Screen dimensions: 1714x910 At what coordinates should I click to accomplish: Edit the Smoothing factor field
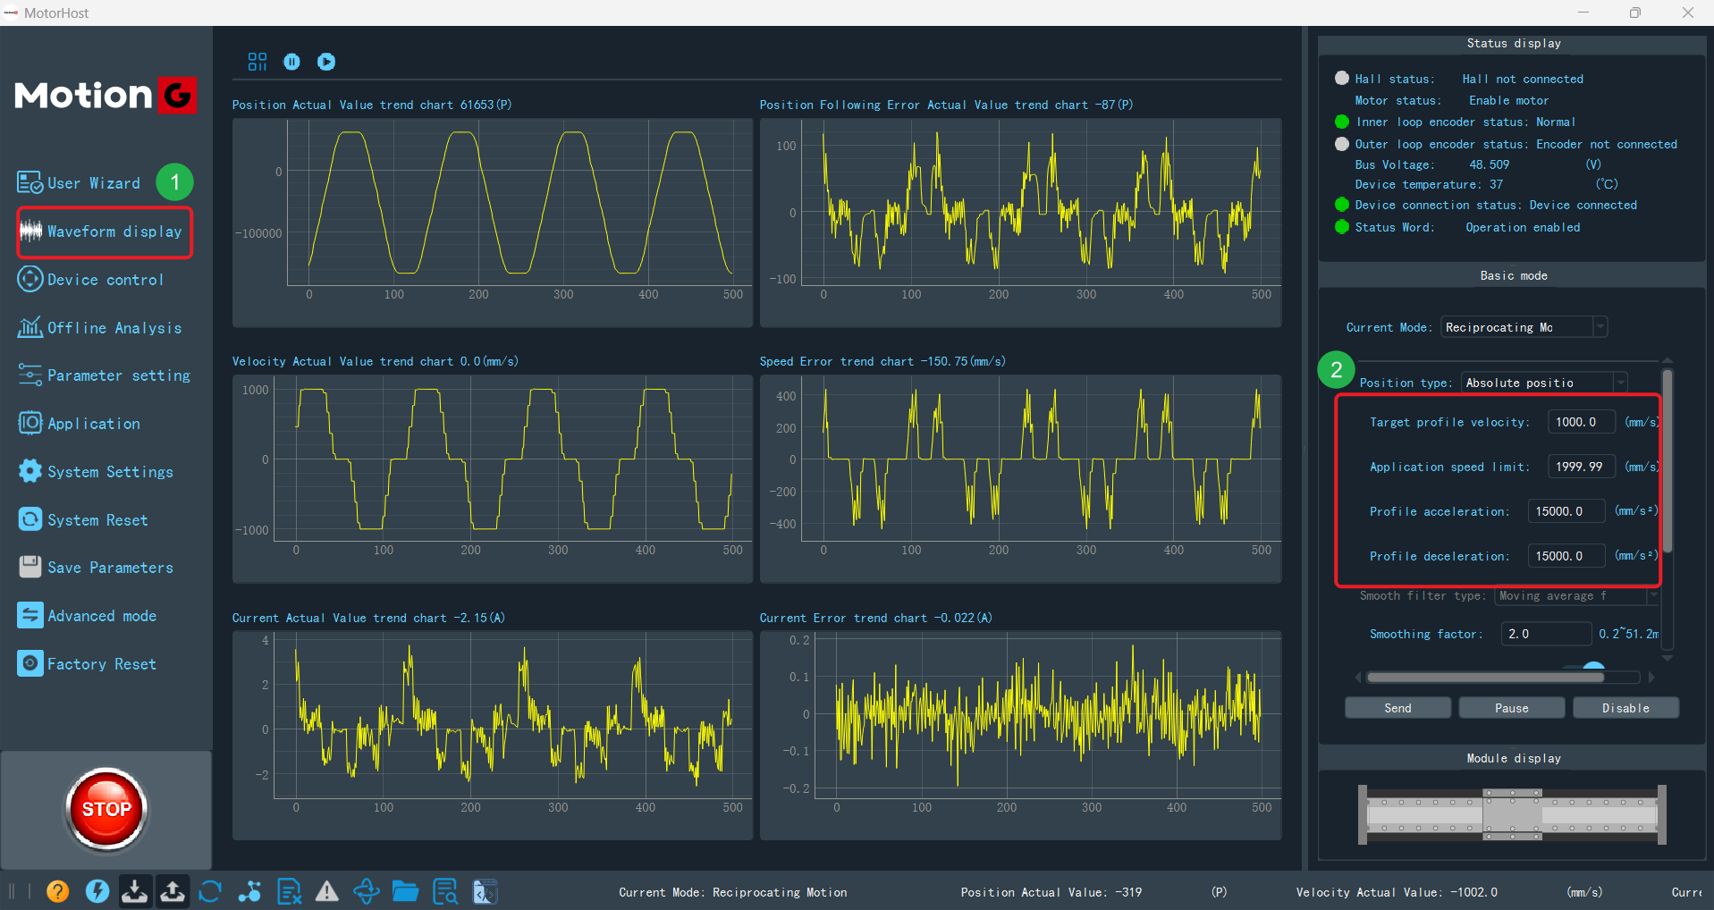point(1546,634)
